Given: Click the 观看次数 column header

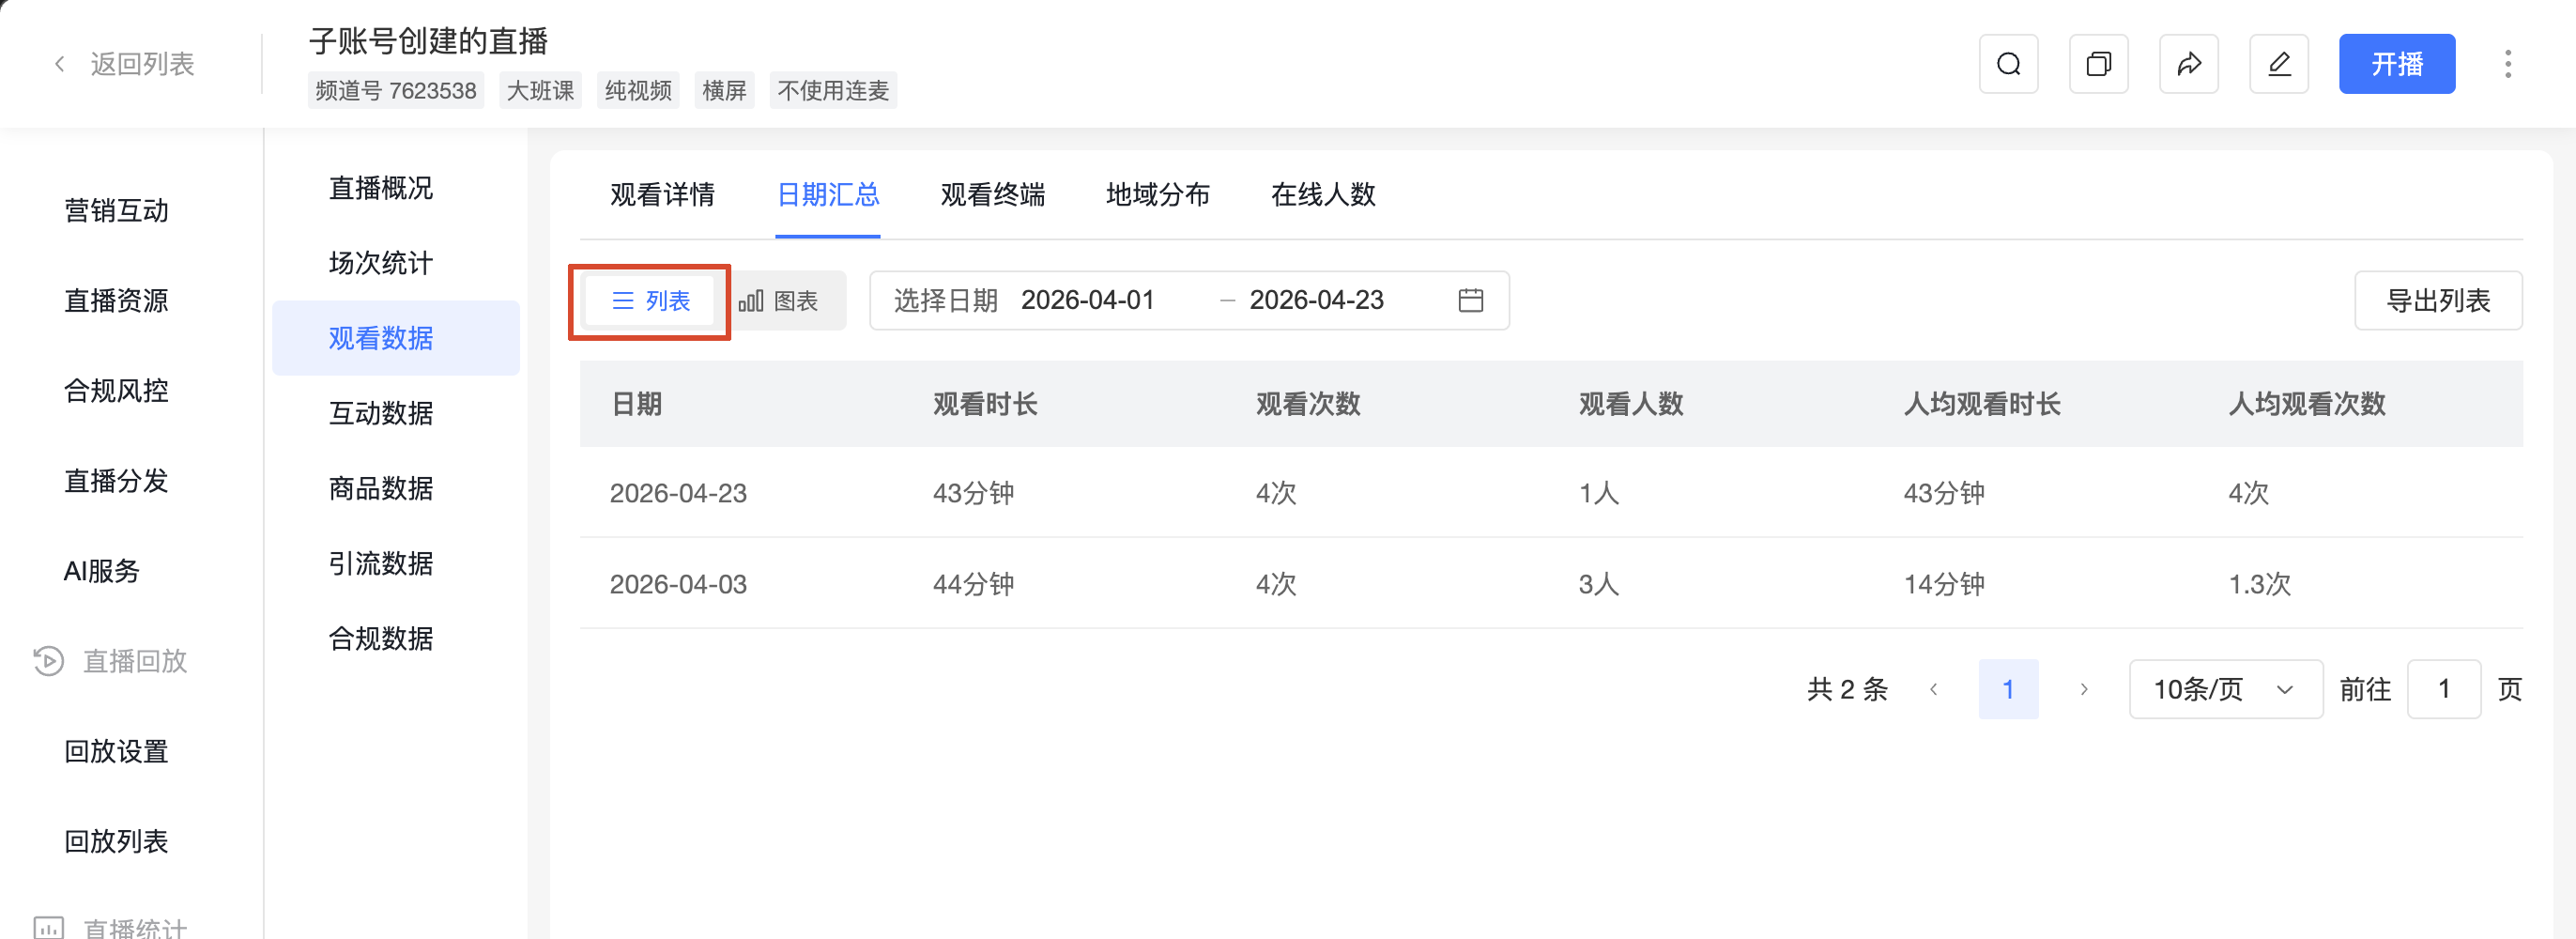Looking at the screenshot, I should pyautogui.click(x=1308, y=404).
